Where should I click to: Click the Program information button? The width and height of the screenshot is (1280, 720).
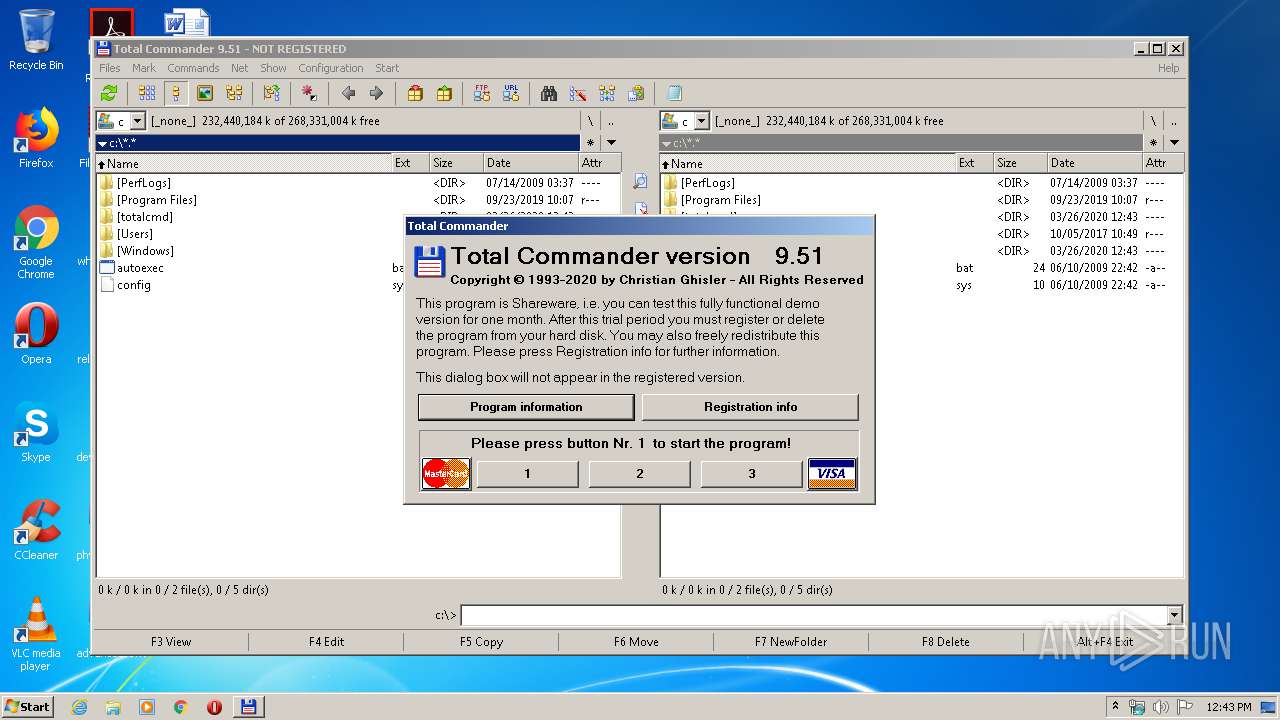coord(526,407)
